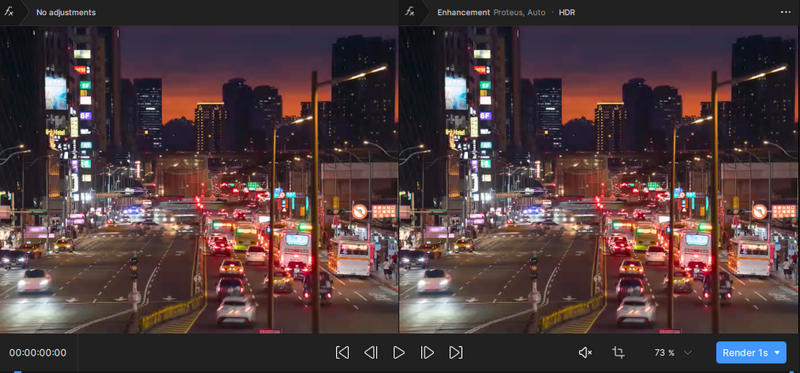800x373 pixels.
Task: Click the left original video preview
Action: pyautogui.click(x=198, y=180)
